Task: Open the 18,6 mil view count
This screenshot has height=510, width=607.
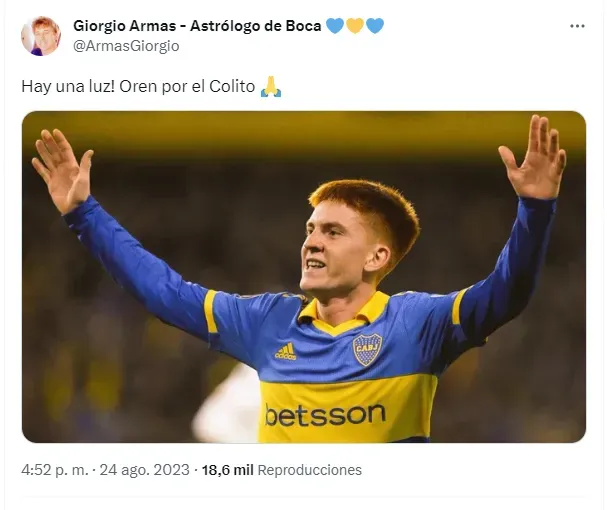Action: tap(227, 470)
